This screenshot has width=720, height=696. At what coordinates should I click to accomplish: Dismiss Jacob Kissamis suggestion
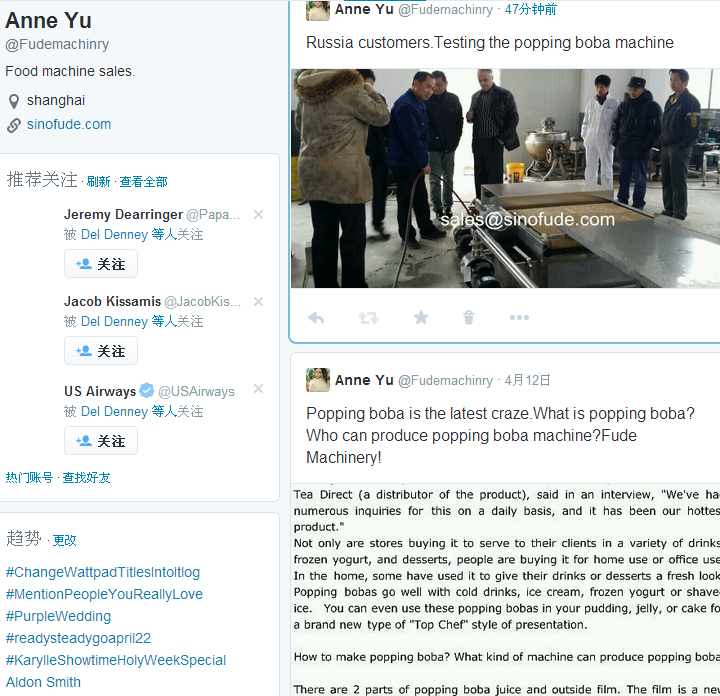coord(259,301)
